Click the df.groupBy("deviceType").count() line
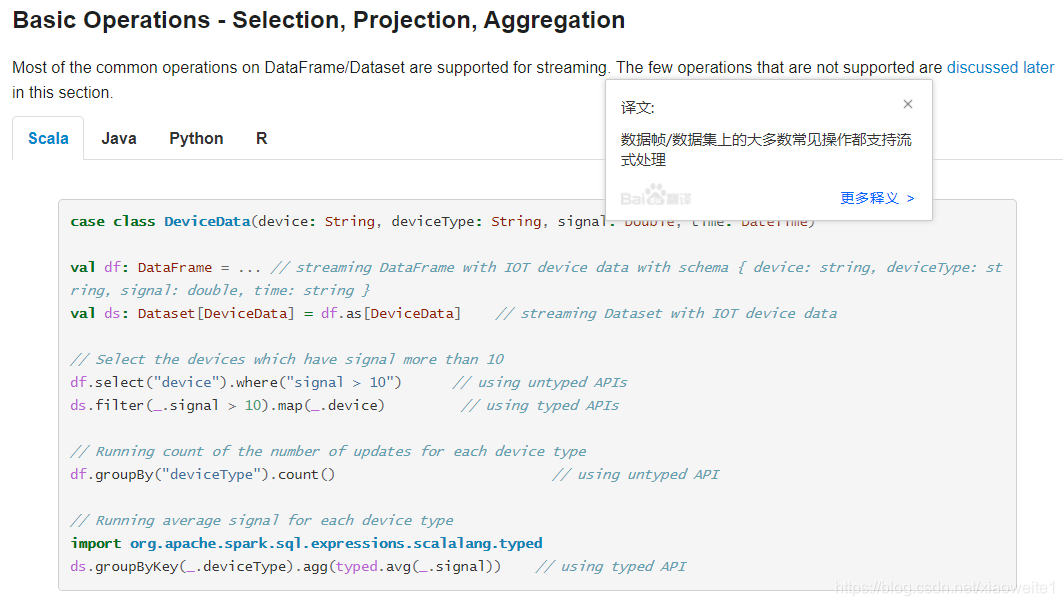 [x=203, y=474]
